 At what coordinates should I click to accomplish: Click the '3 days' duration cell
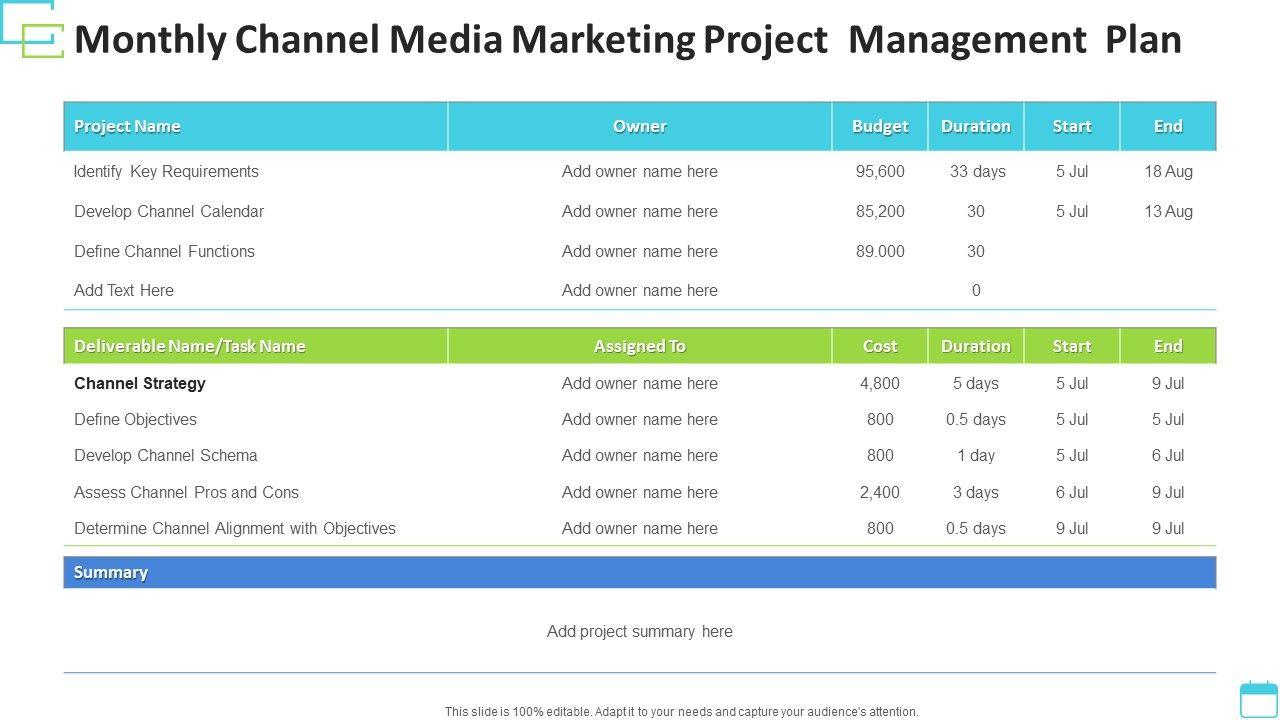coord(976,492)
